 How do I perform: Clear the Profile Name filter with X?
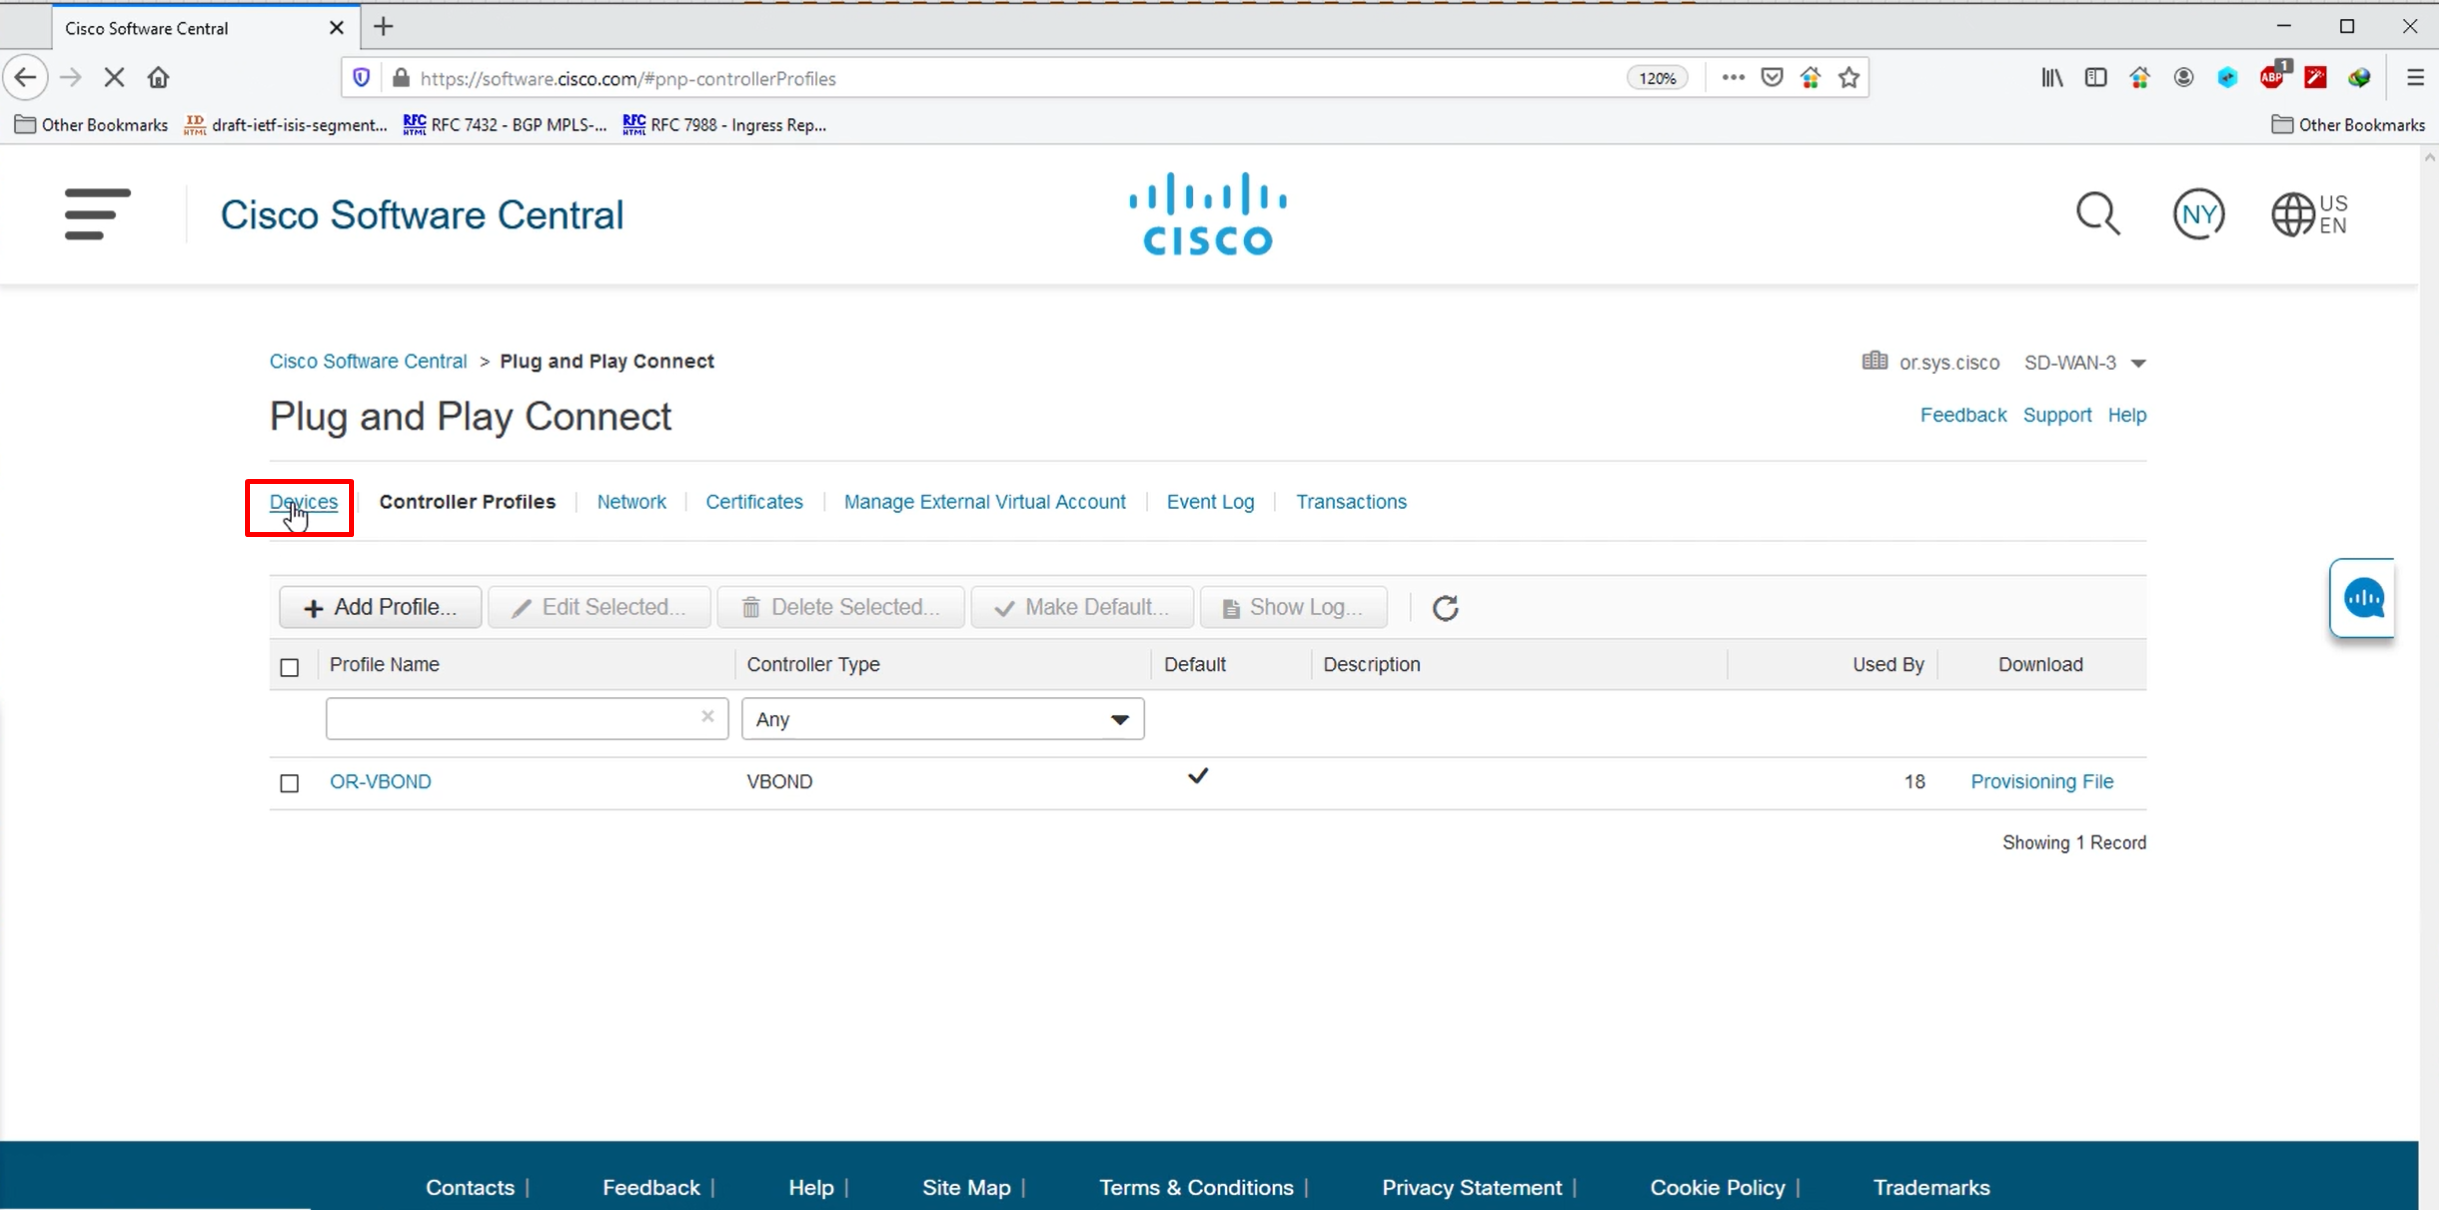click(x=707, y=717)
